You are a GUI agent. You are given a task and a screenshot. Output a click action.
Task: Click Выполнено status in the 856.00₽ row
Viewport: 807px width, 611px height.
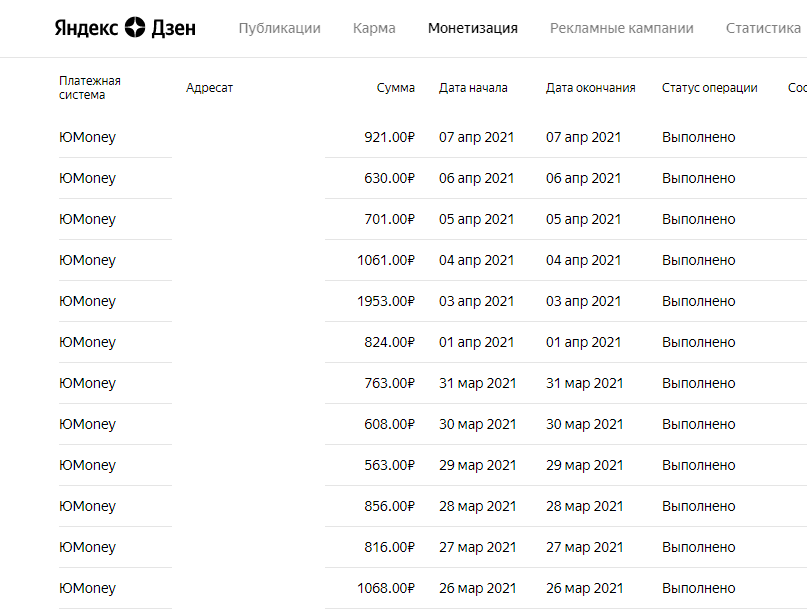click(698, 507)
